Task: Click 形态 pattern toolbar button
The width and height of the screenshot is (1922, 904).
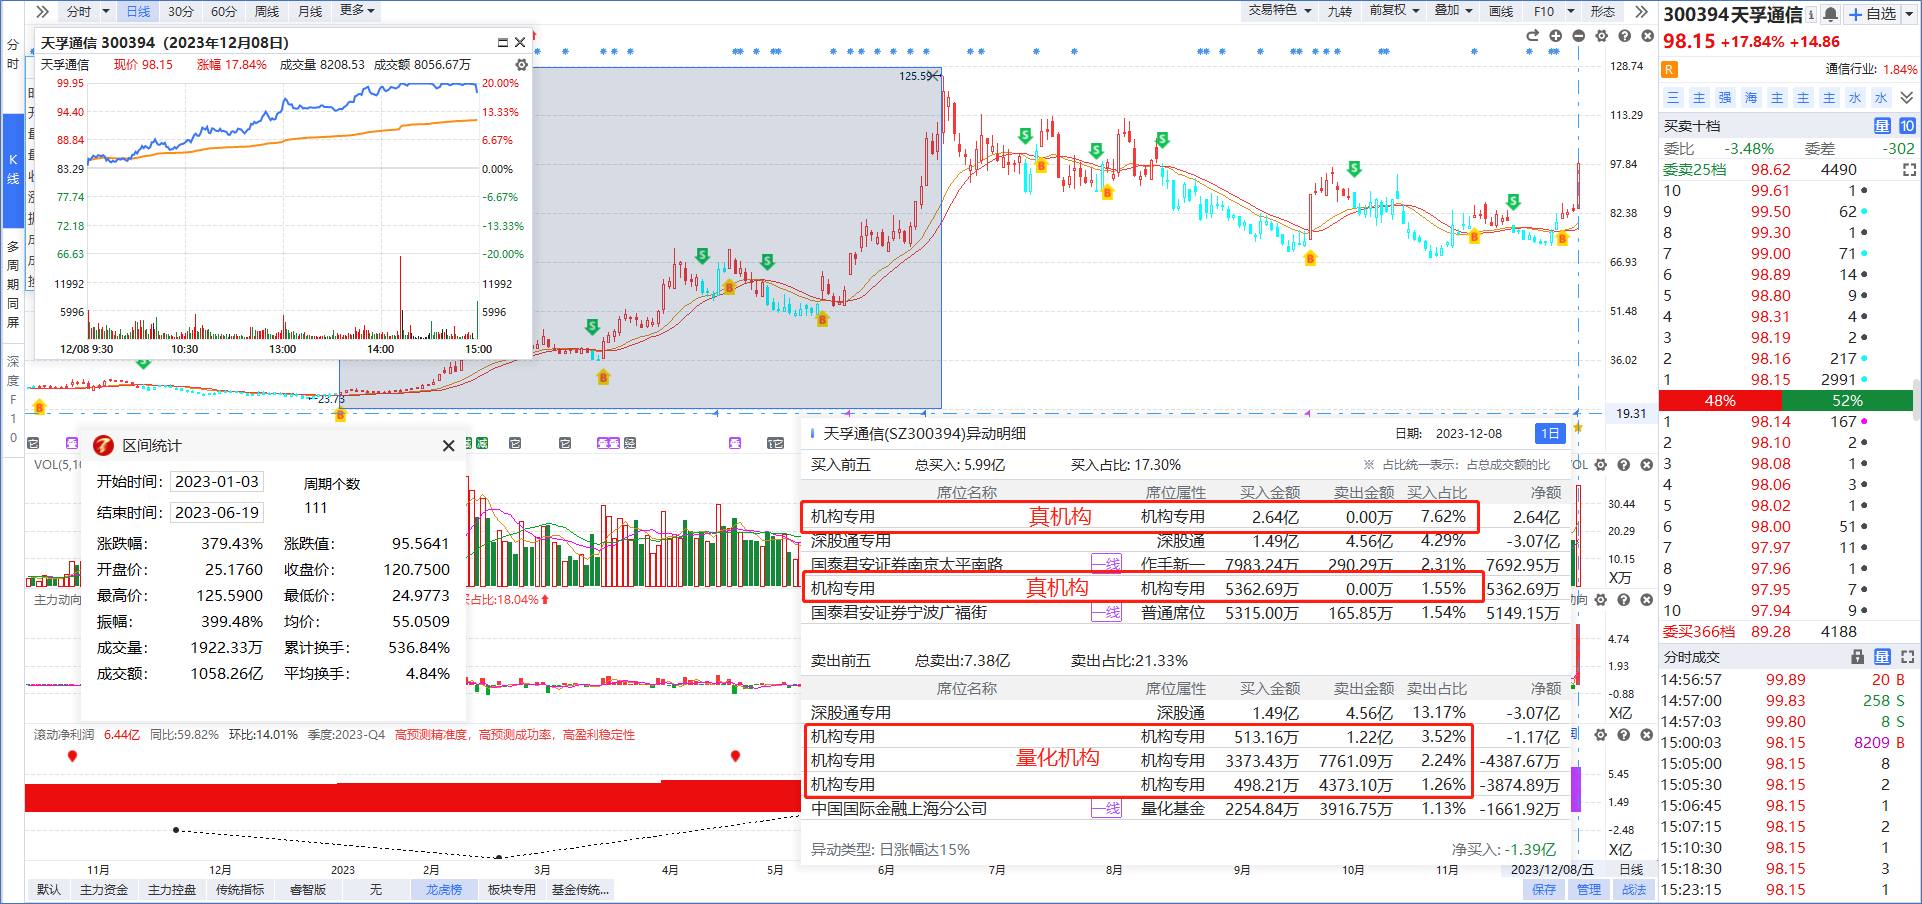Action: pos(1603,11)
